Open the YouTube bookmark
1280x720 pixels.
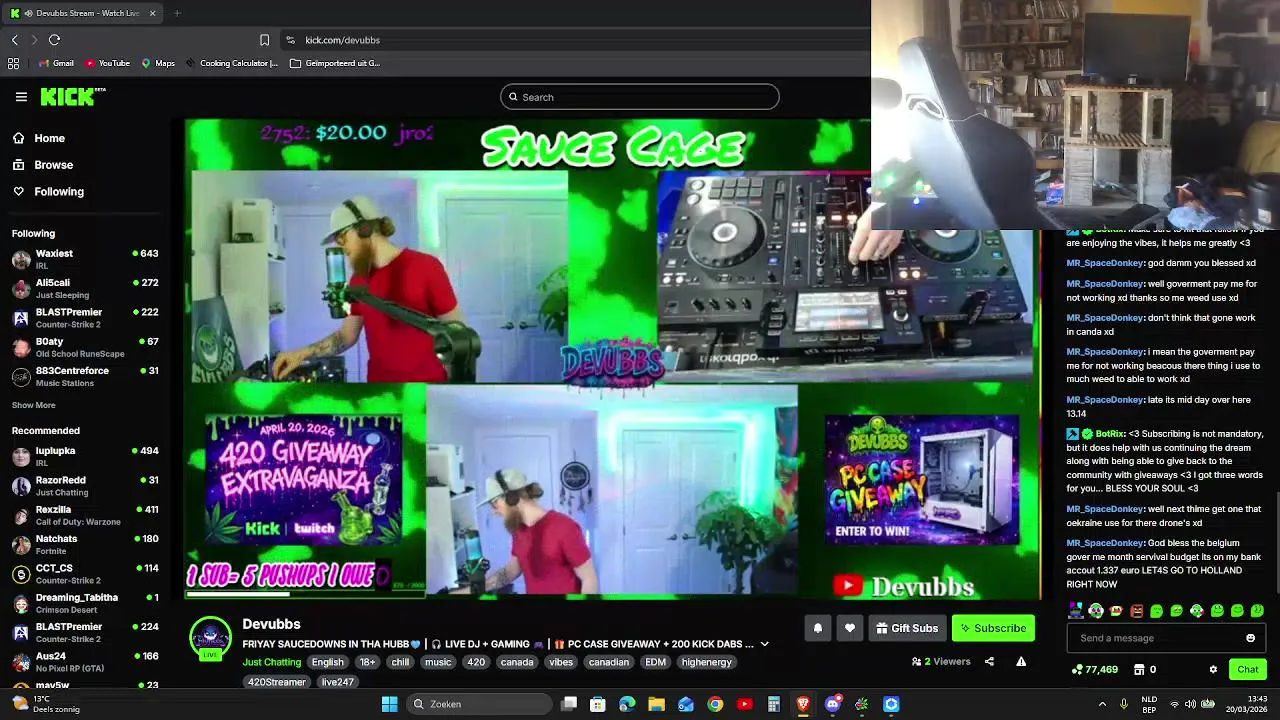pyautogui.click(x=107, y=63)
